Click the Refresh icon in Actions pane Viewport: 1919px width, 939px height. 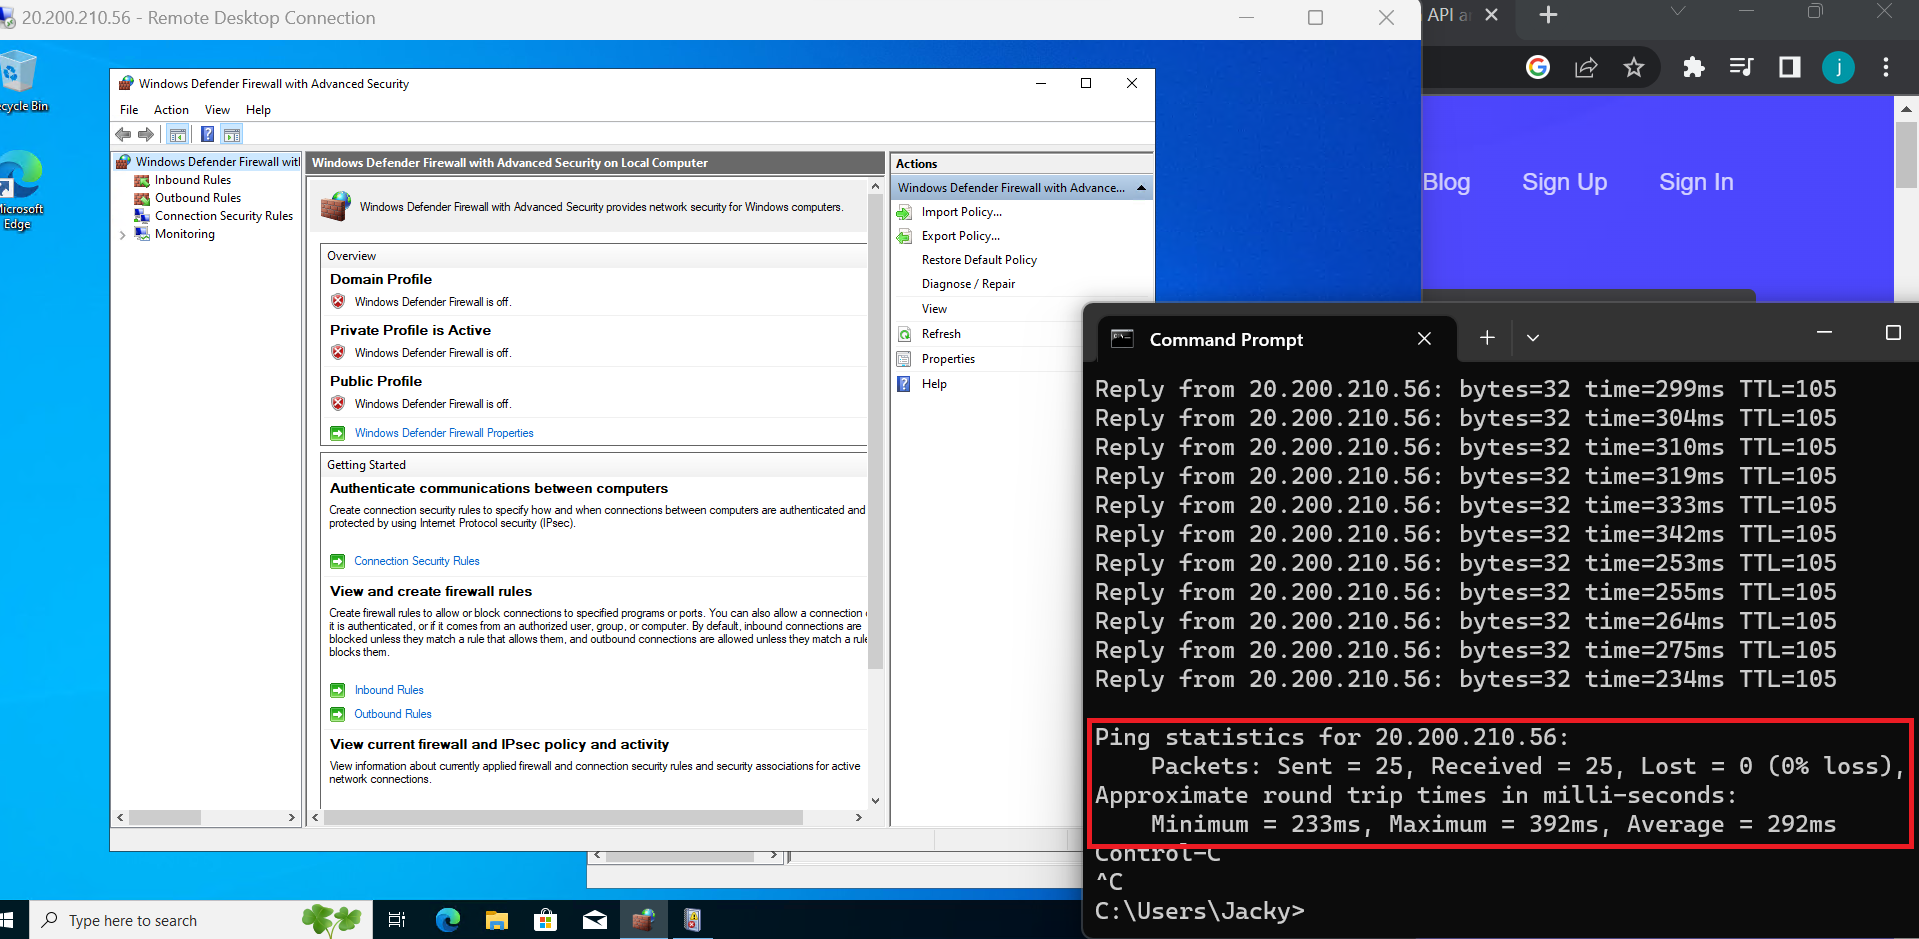[x=904, y=334]
